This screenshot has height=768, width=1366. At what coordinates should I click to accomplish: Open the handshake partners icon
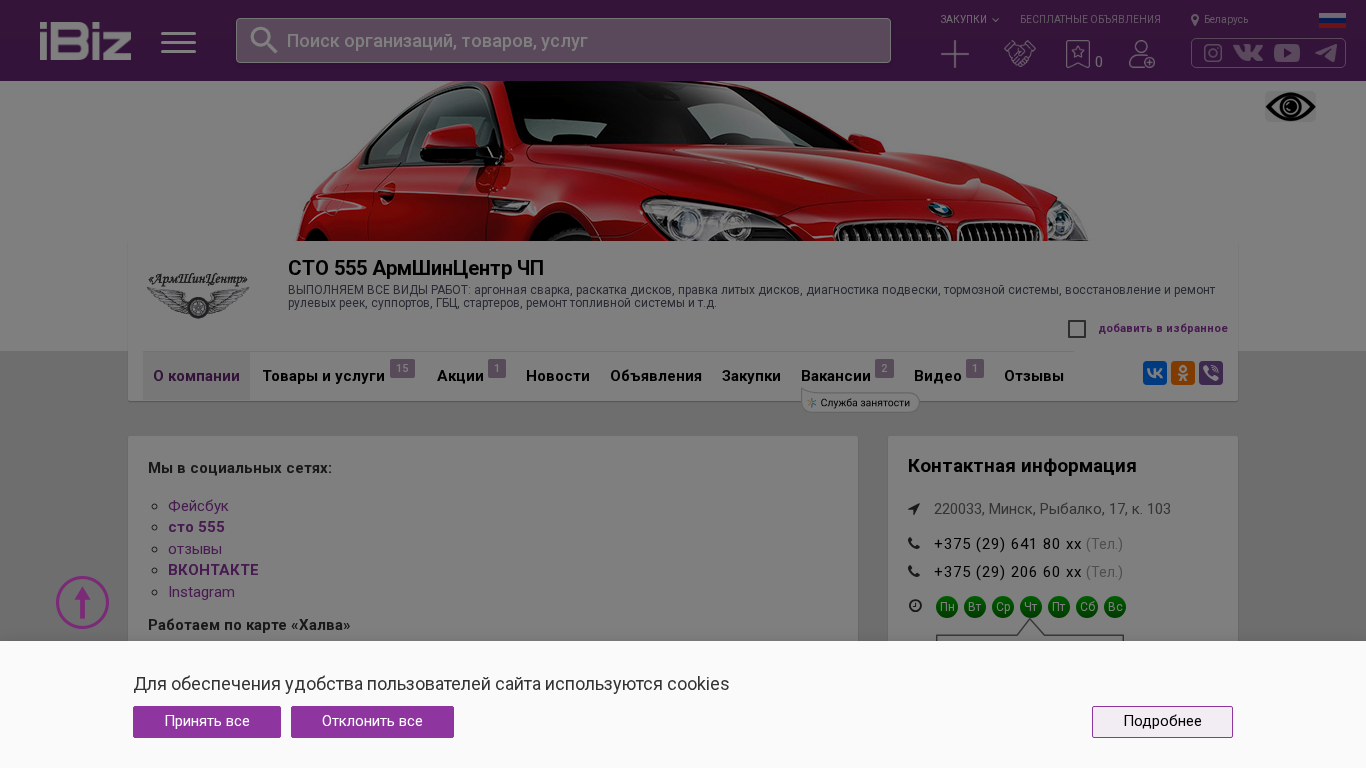(x=1020, y=54)
